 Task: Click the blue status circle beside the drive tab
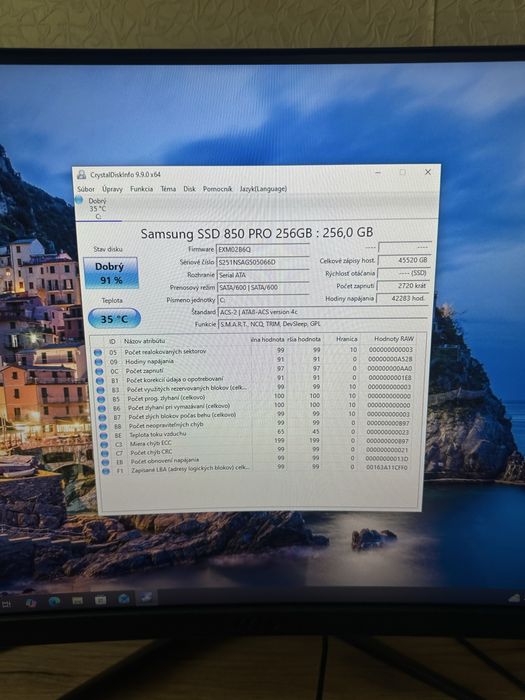tap(79, 200)
